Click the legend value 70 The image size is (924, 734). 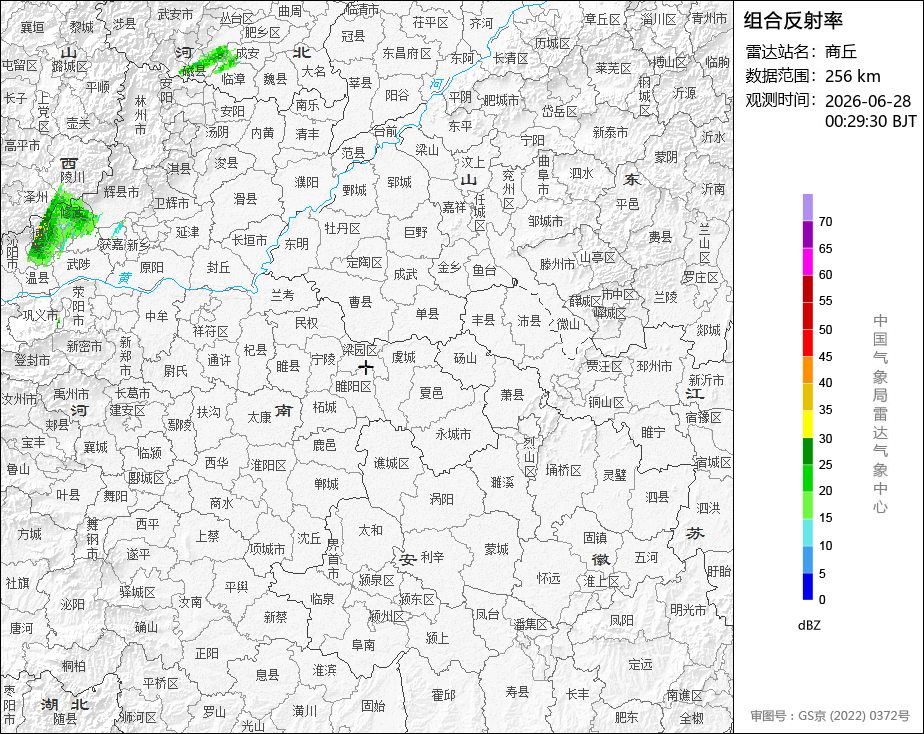click(x=826, y=221)
